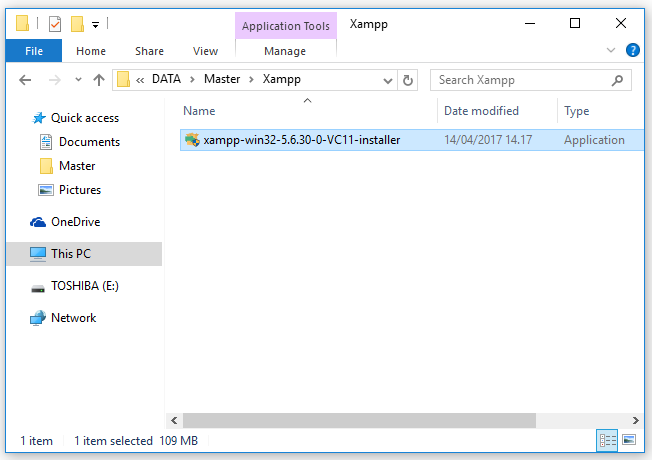Click the xampp installer application icon

192,140
